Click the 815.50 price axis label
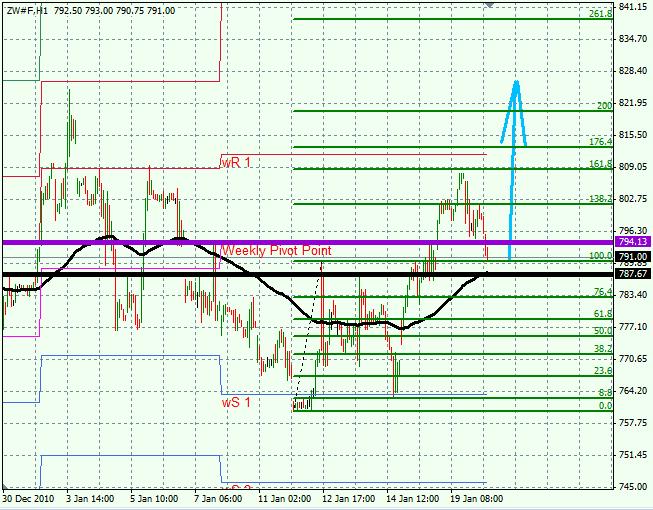Viewport: 653px width, 510px height. [x=633, y=134]
